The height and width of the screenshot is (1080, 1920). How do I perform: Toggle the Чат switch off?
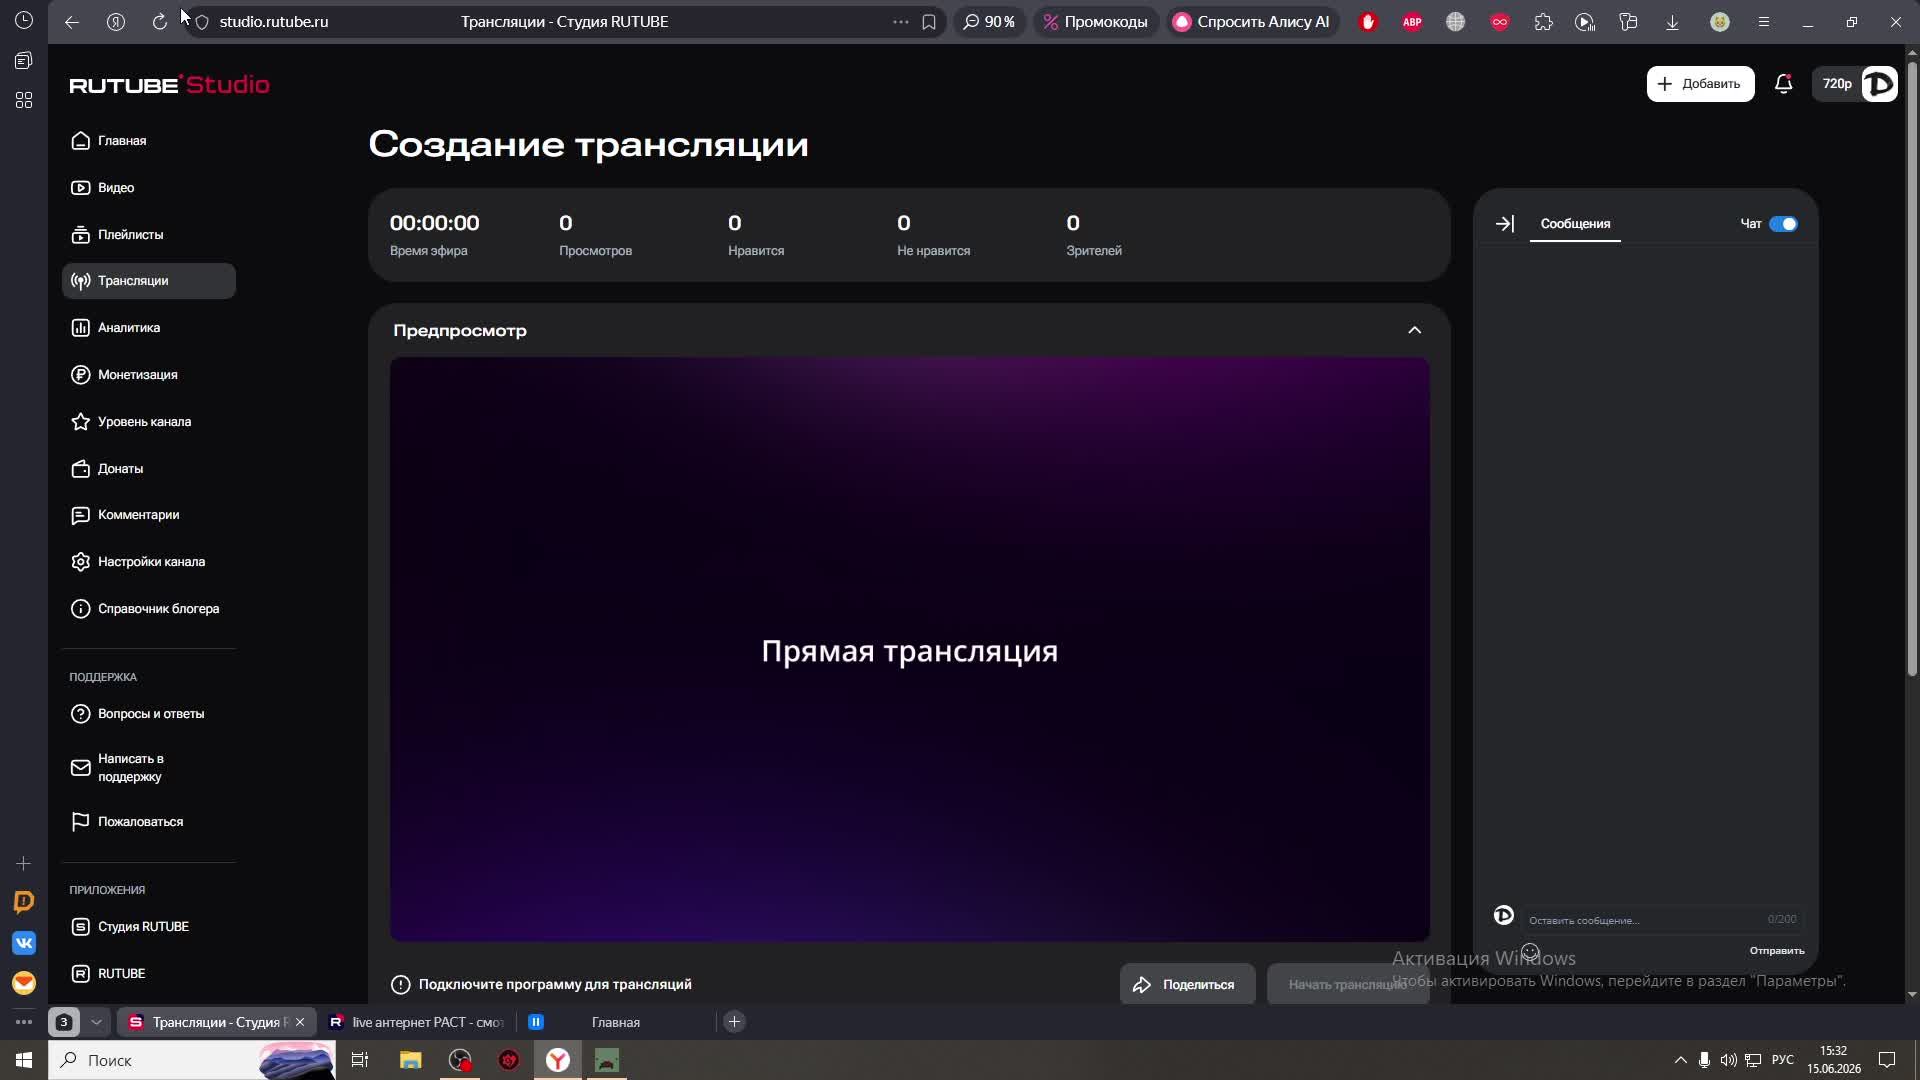1783,224
